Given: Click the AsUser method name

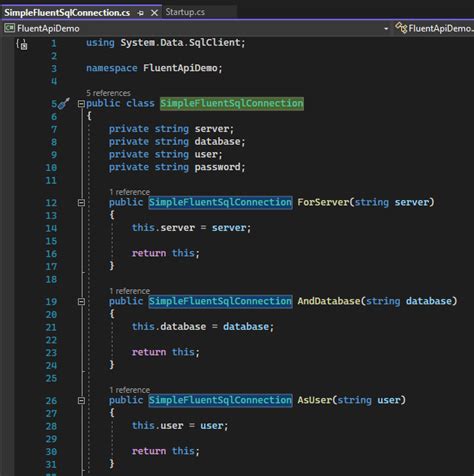Looking at the screenshot, I should coord(314,400).
